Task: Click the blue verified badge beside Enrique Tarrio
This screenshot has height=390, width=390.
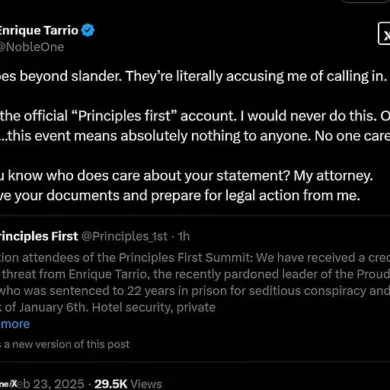Action: point(88,31)
